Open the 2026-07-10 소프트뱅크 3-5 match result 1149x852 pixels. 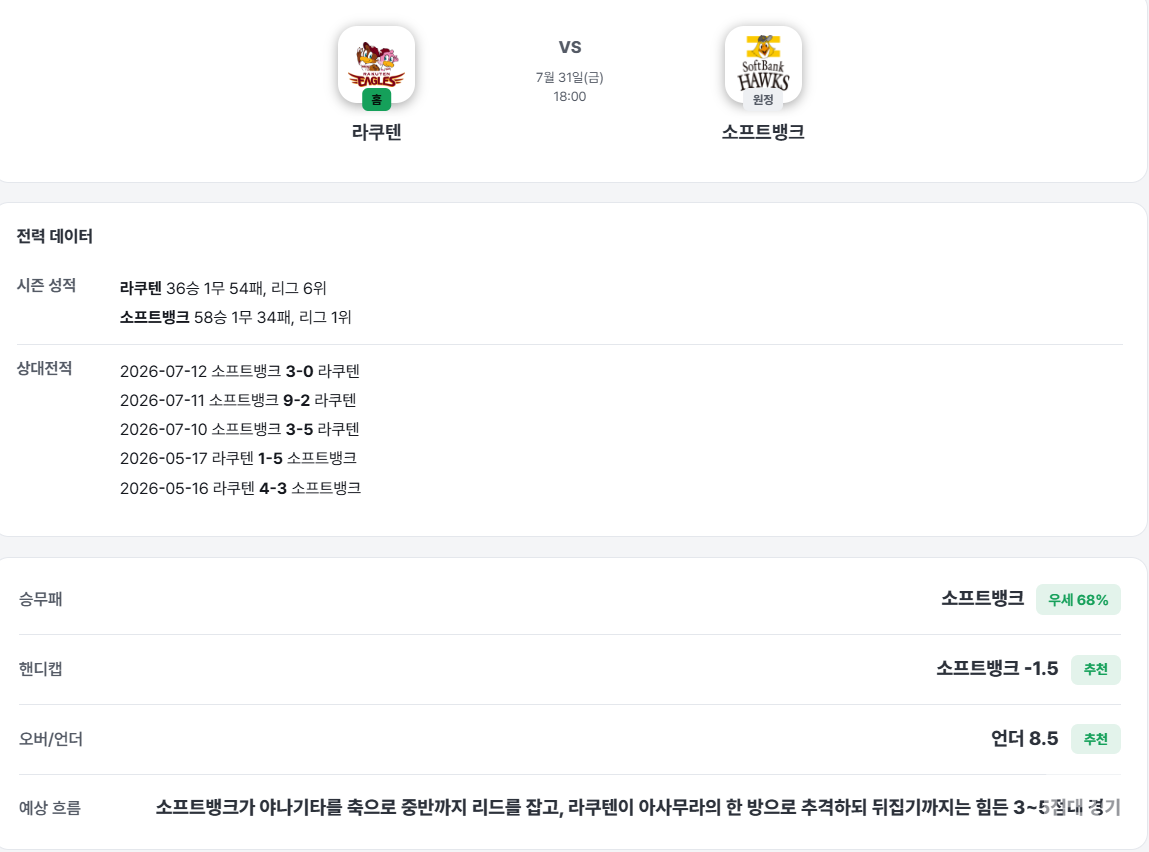click(240, 429)
